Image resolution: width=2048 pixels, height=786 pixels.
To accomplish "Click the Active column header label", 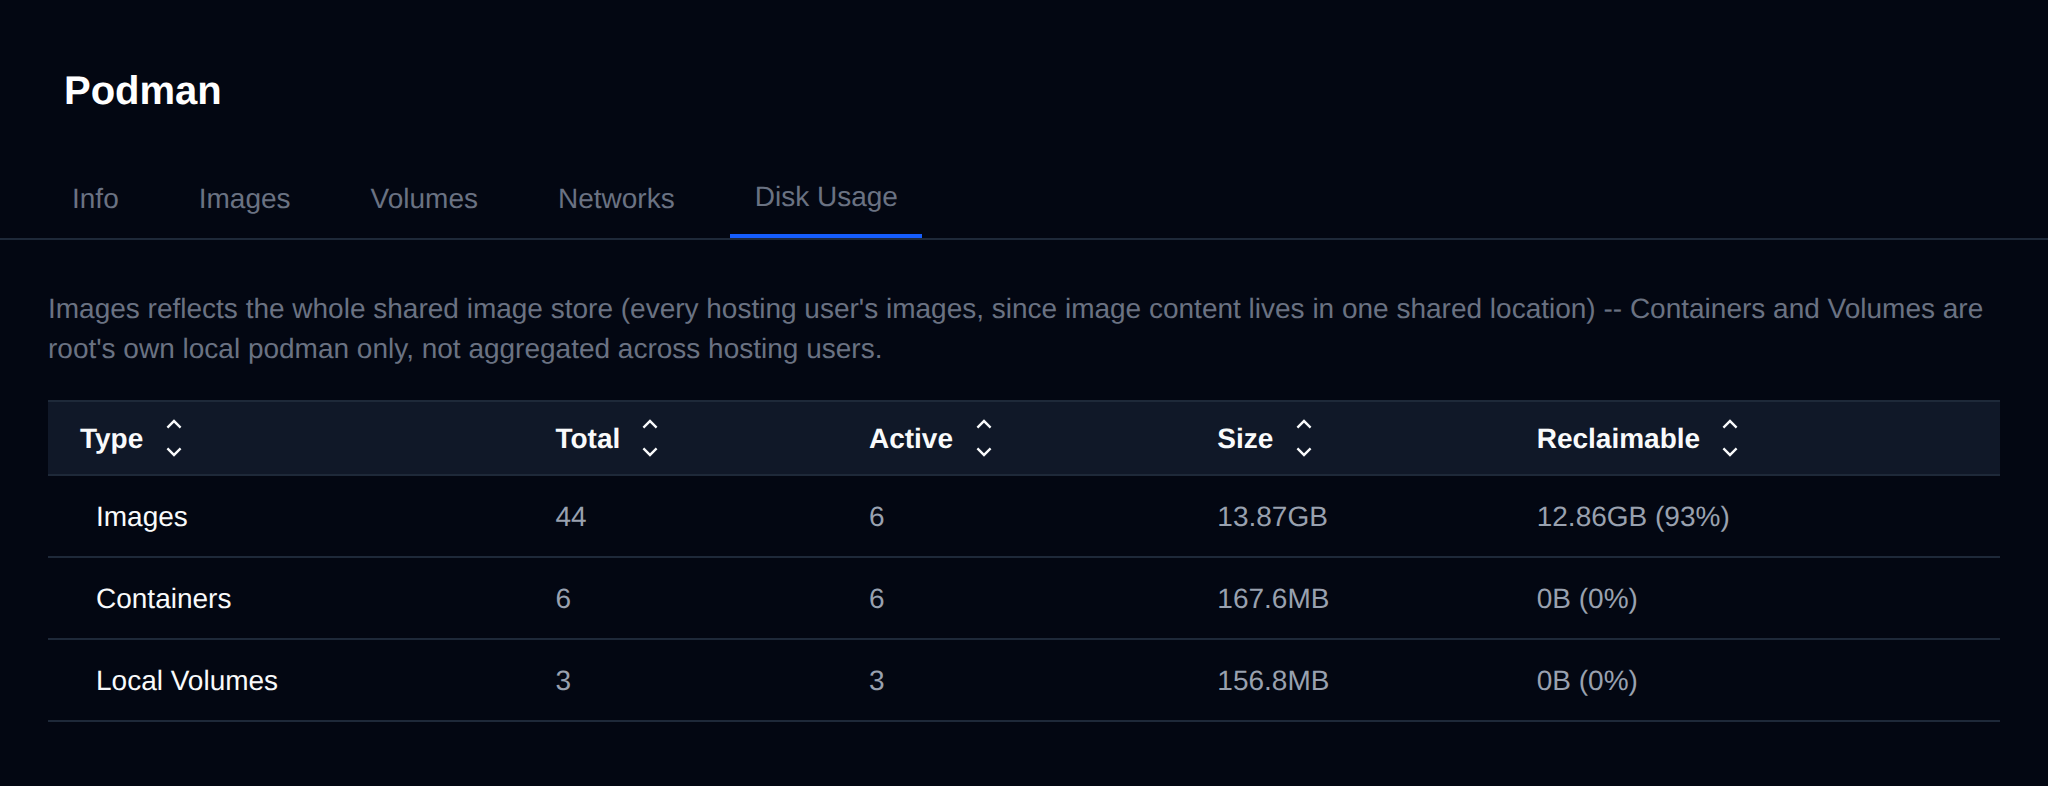I will (x=910, y=438).
